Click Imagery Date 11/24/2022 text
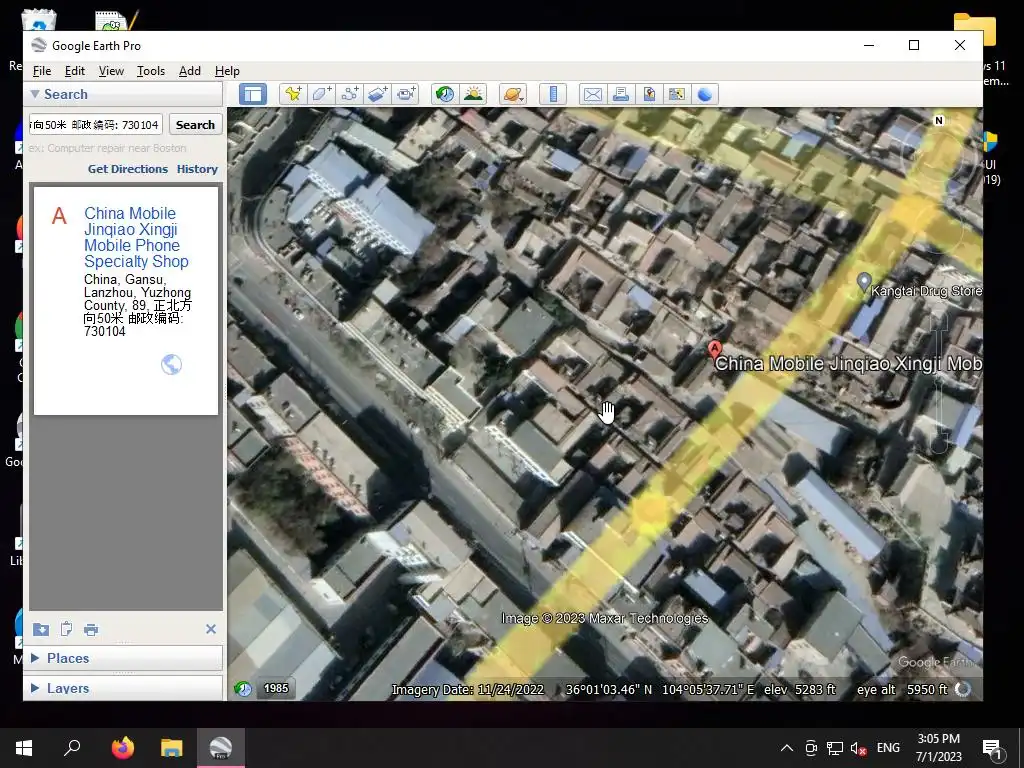The image size is (1024, 768). (x=468, y=690)
